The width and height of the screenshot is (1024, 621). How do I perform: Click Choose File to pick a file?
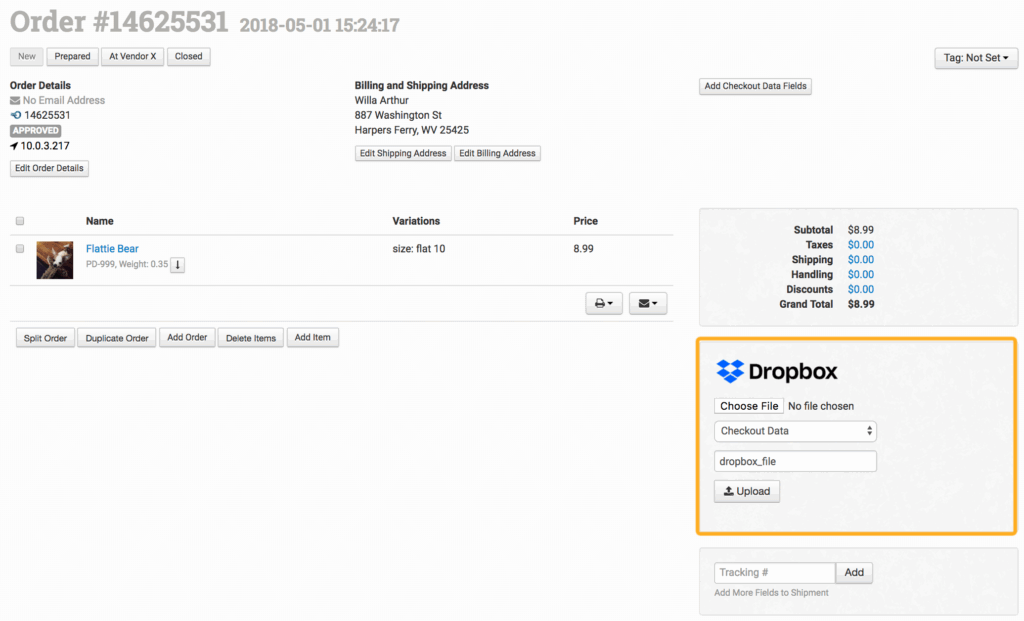(x=750, y=406)
